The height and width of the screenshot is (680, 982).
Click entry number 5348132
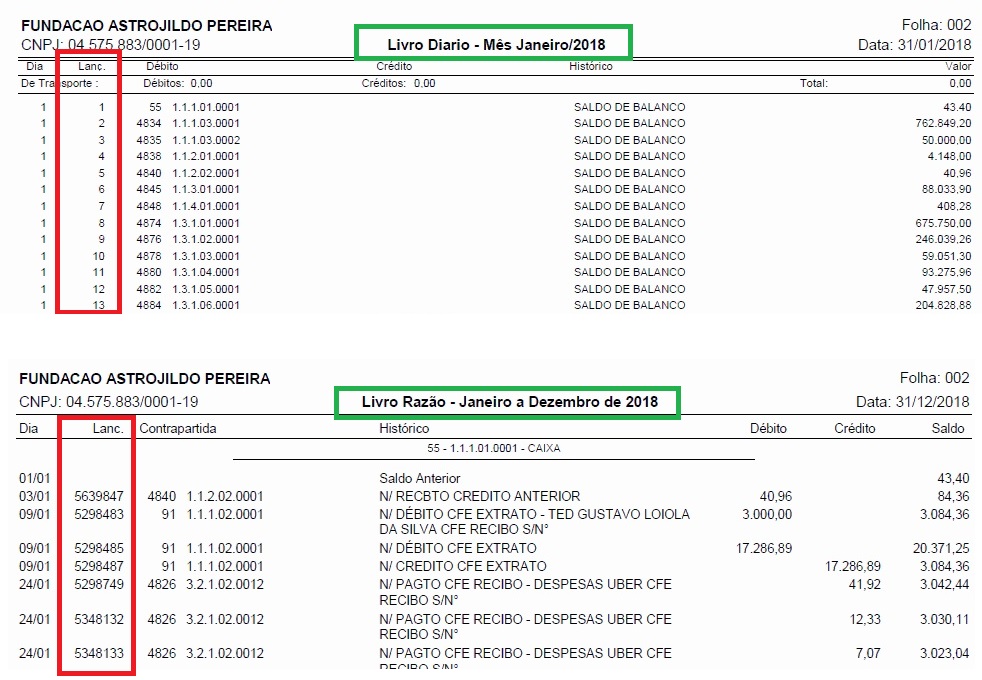point(99,620)
